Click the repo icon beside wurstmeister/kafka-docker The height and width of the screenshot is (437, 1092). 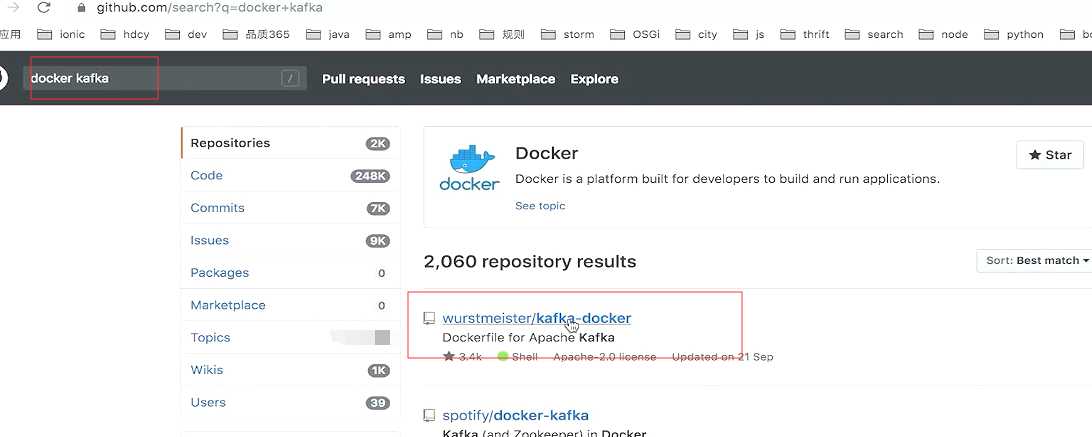point(429,319)
